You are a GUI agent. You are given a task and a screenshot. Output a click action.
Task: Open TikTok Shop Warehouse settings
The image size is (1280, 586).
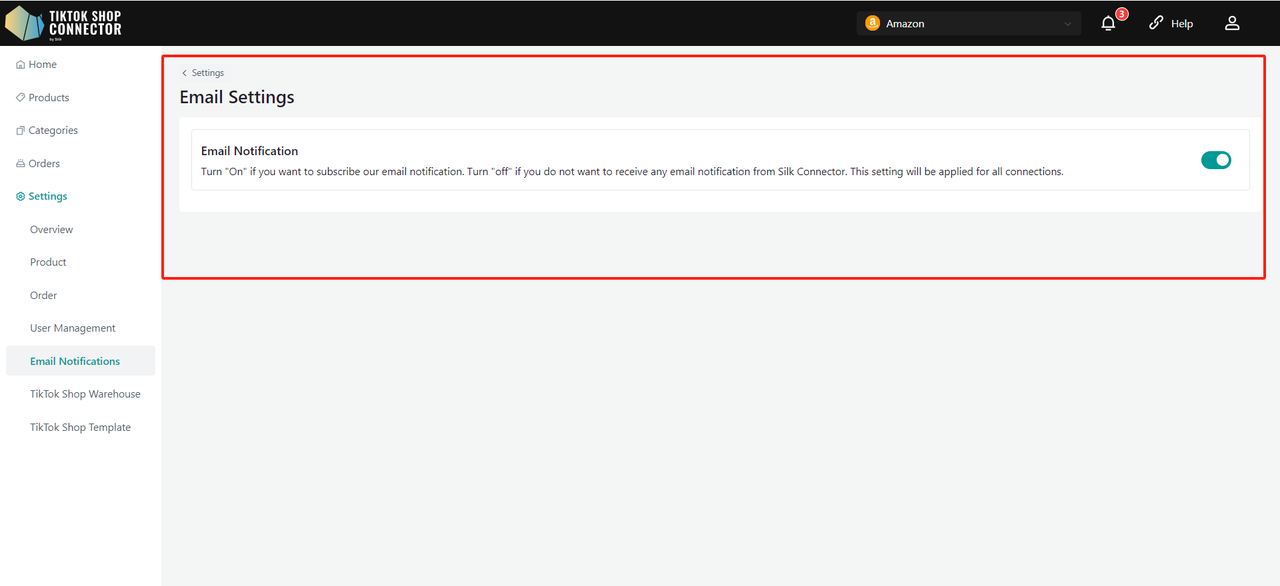[85, 394]
